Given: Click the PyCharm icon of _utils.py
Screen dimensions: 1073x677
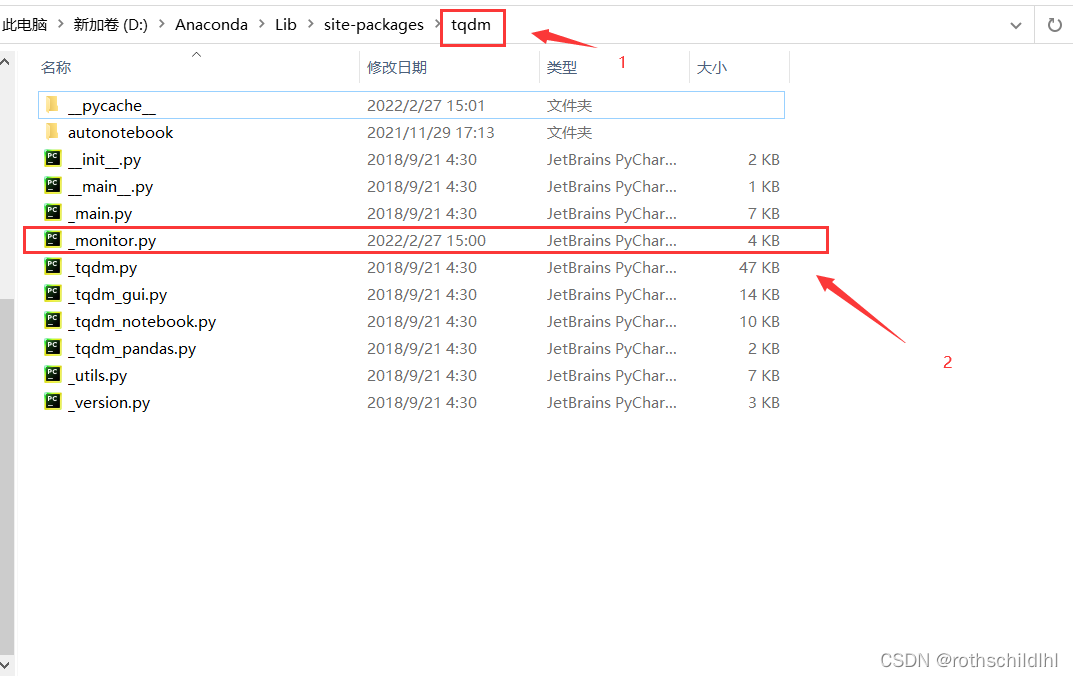Looking at the screenshot, I should point(53,375).
